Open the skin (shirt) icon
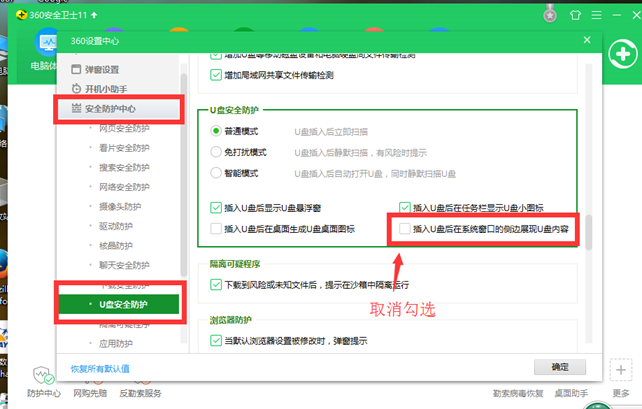 coord(575,15)
